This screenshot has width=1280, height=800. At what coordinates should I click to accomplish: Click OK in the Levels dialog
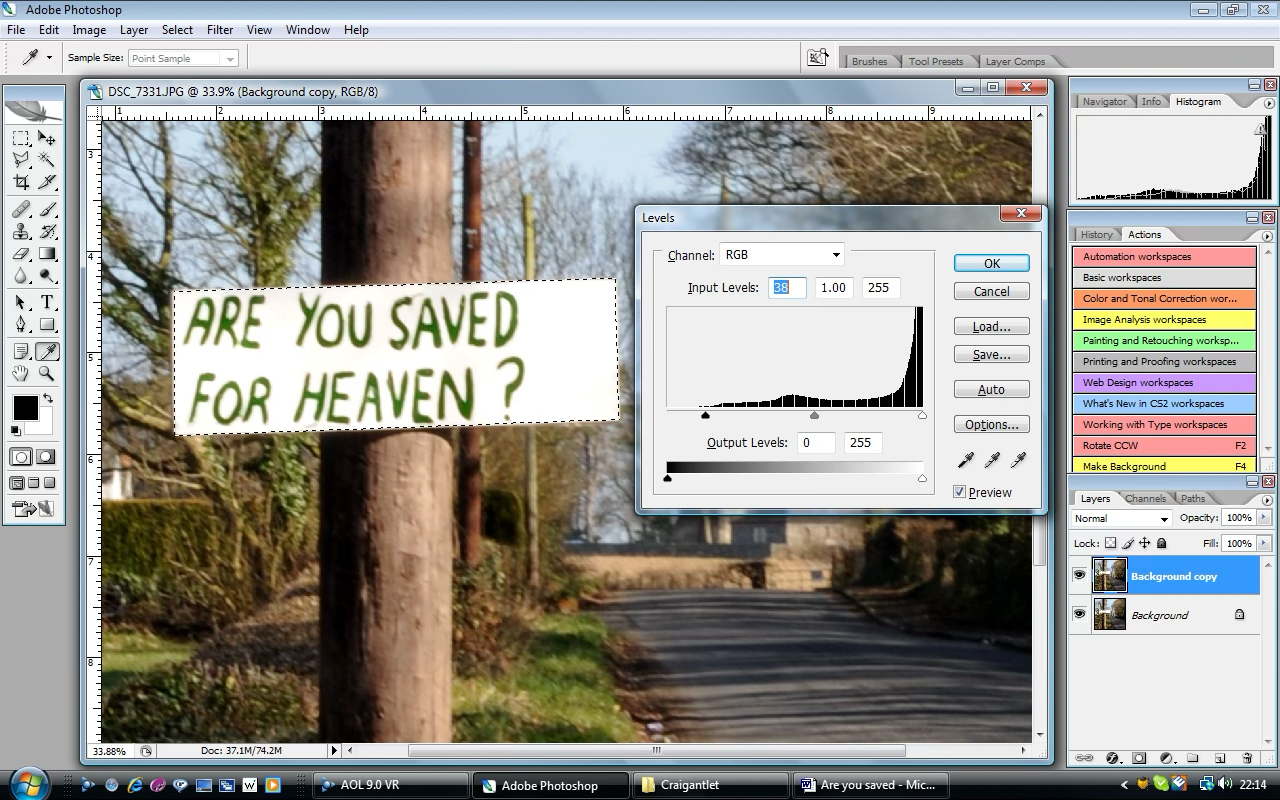point(990,263)
